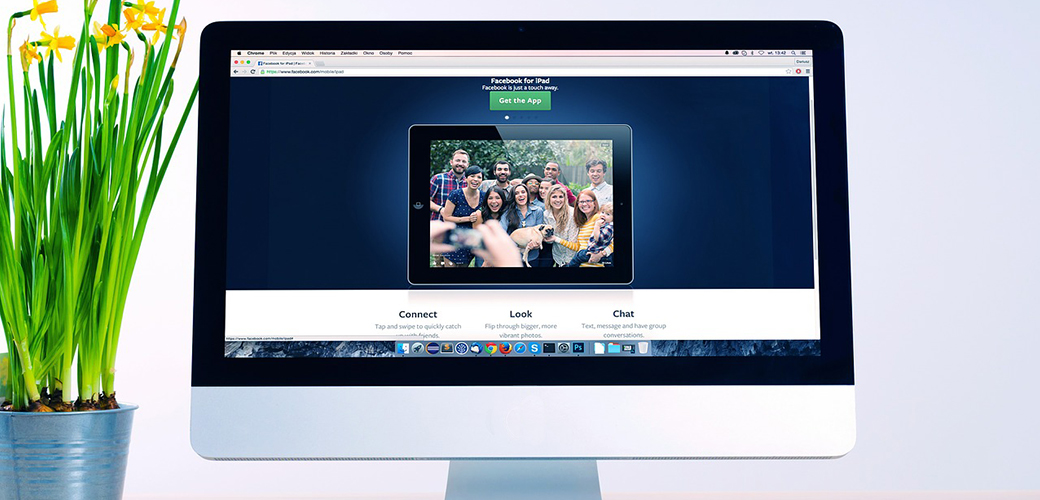
Task: Open Sublime Text from the Dock
Action: [x=447, y=348]
